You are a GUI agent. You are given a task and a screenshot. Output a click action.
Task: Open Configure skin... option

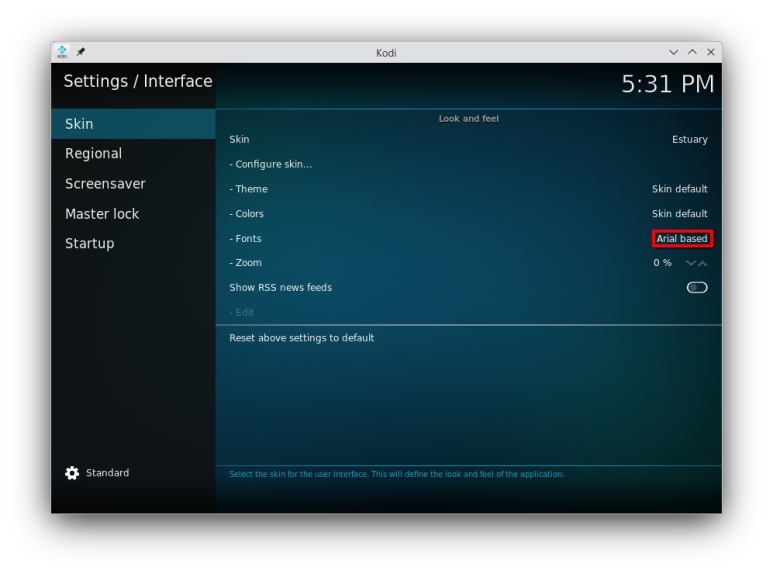(468, 164)
